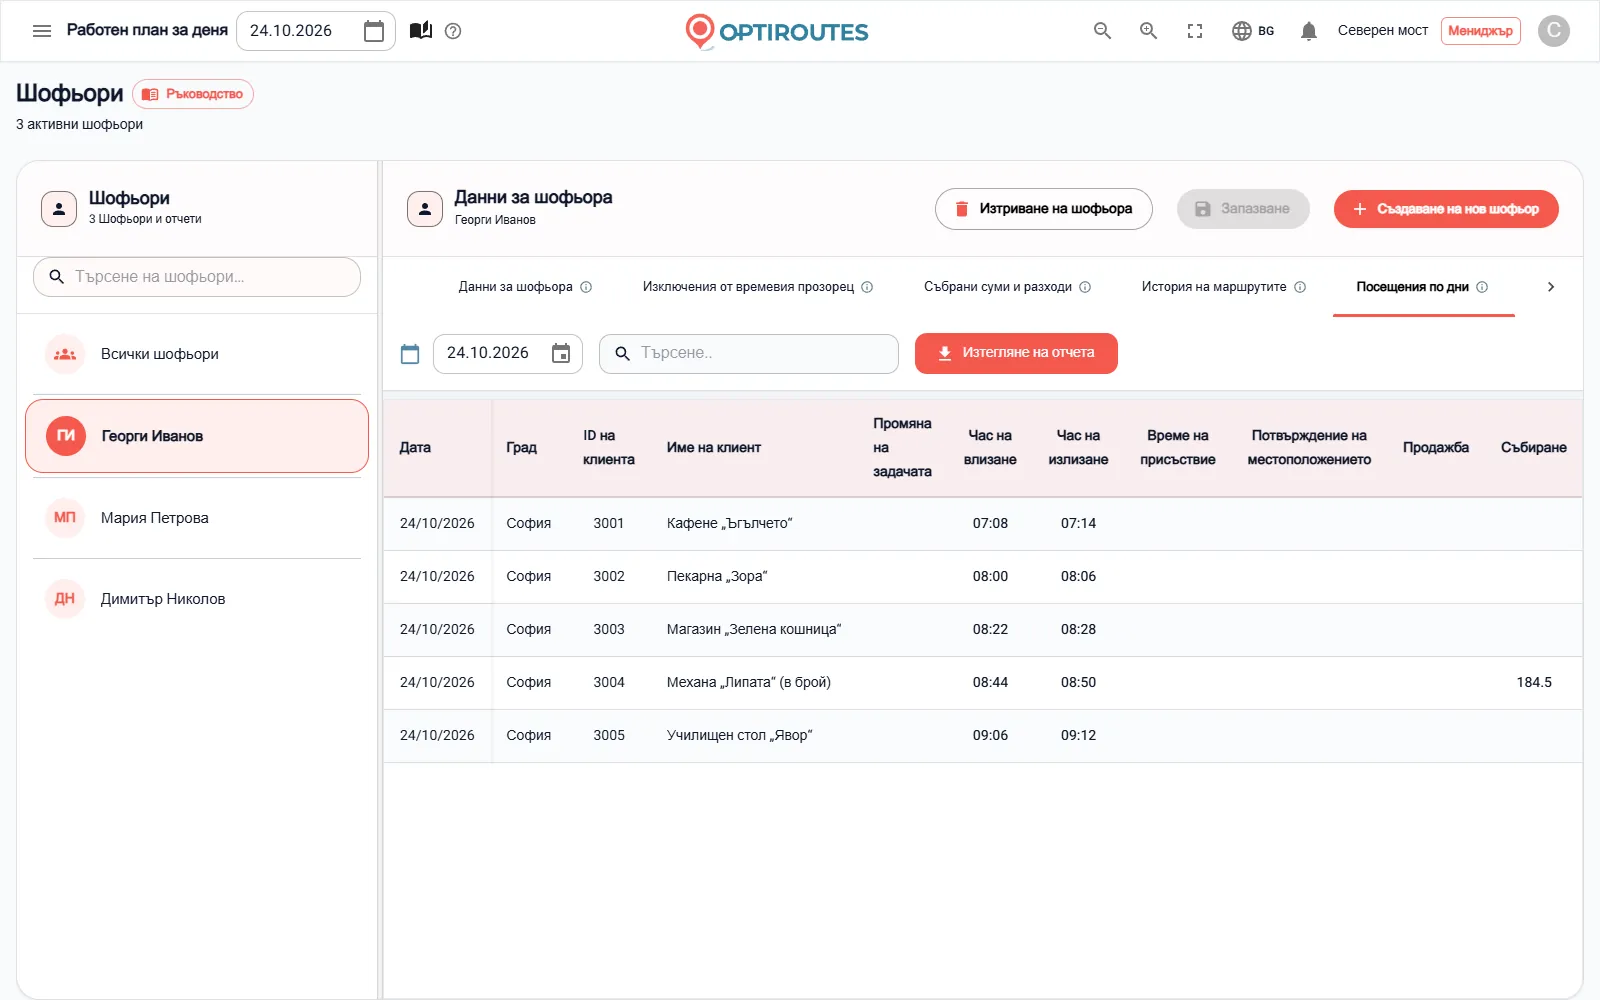Click the zoom-in magnifier icon
Image resolution: width=1600 pixels, height=1000 pixels.
tap(1148, 31)
